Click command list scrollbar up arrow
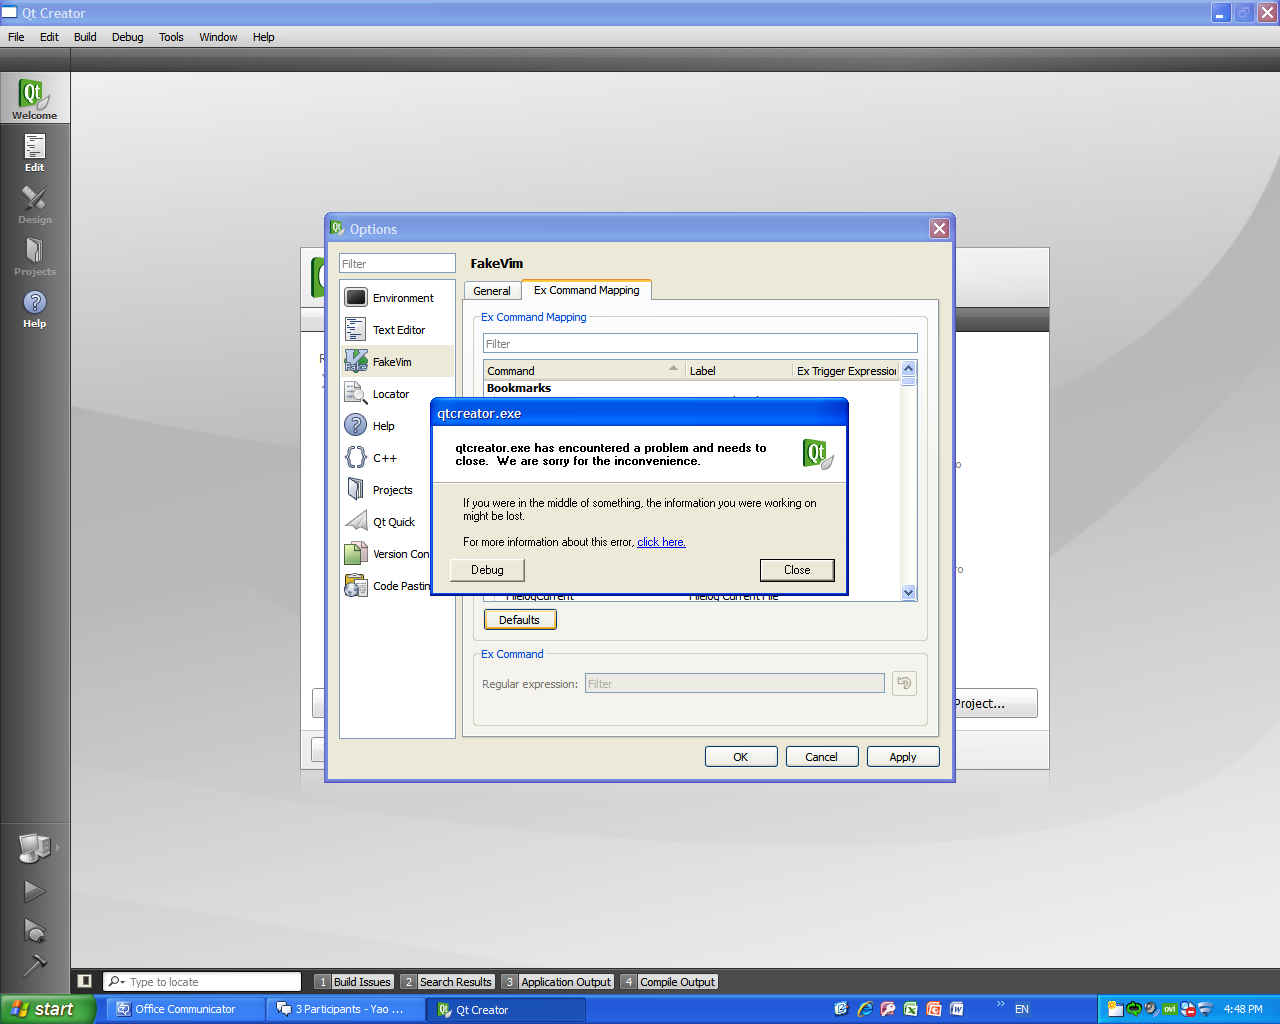Image resolution: width=1280 pixels, height=1024 pixels. (908, 369)
